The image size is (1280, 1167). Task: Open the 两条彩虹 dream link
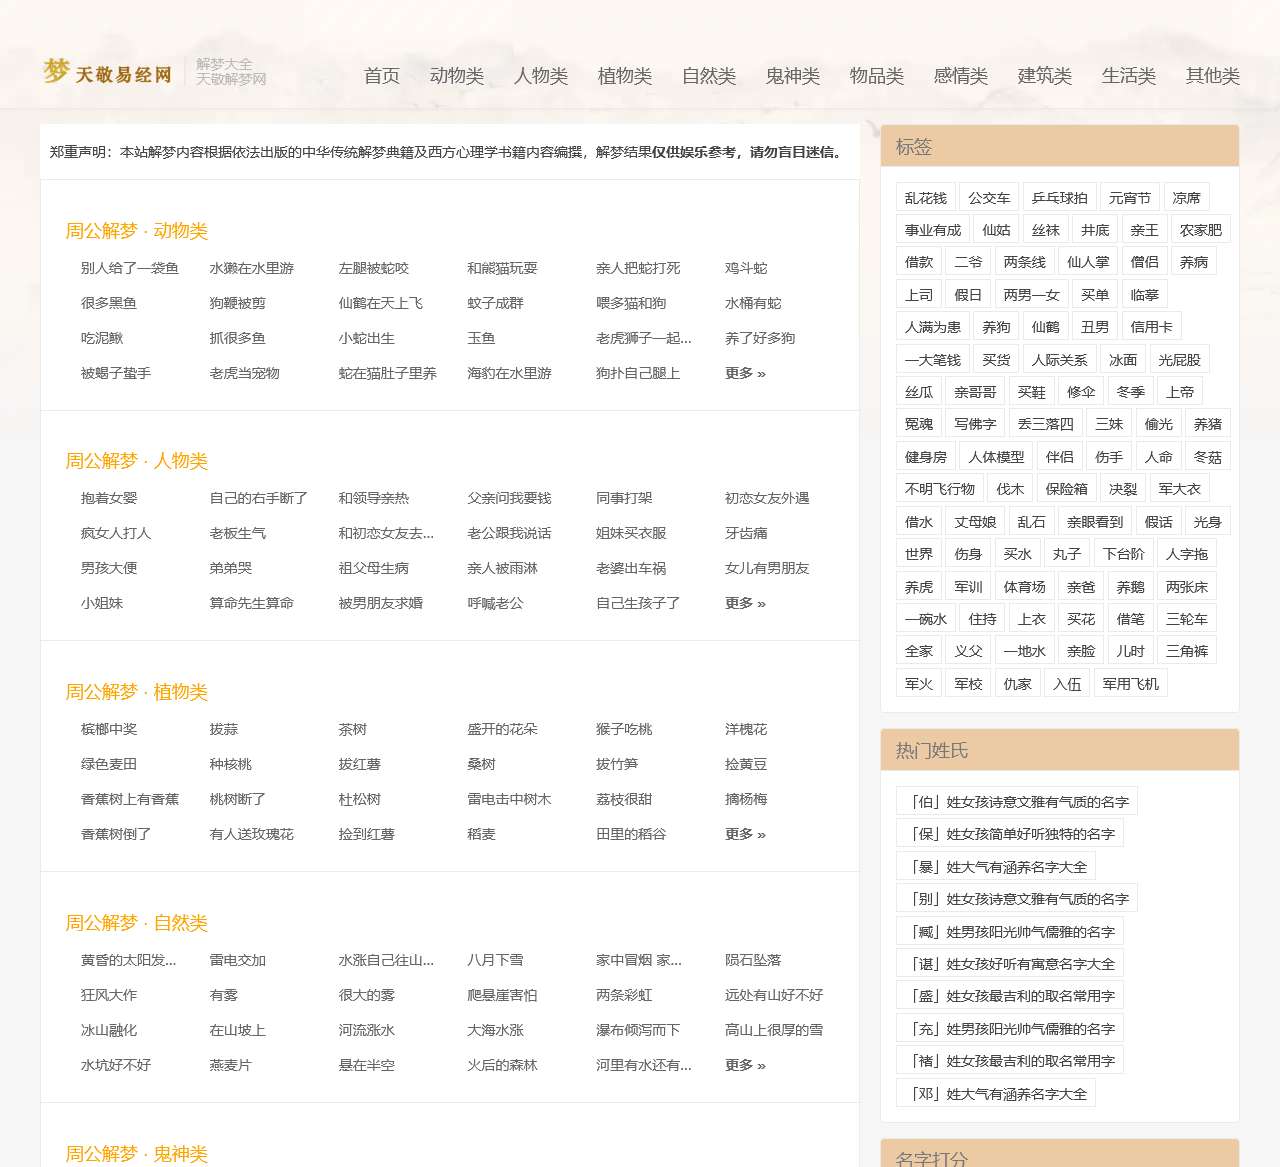[x=624, y=995]
